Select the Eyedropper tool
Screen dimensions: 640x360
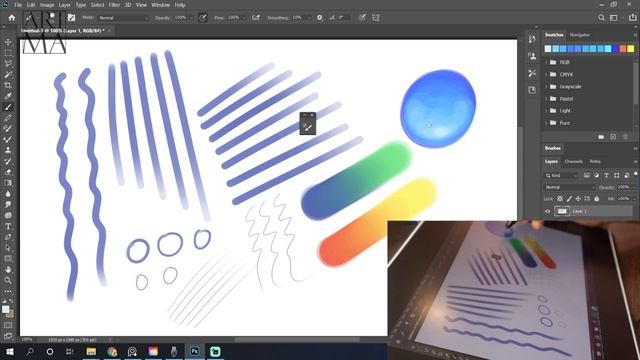pos(8,96)
